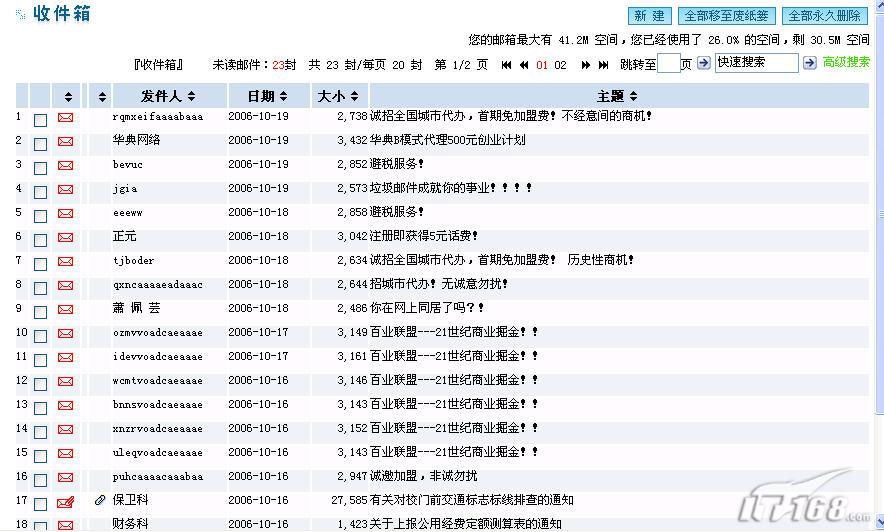The width and height of the screenshot is (884, 532).
Task: Check the box for the 正元 message
Action: [x=40, y=239]
